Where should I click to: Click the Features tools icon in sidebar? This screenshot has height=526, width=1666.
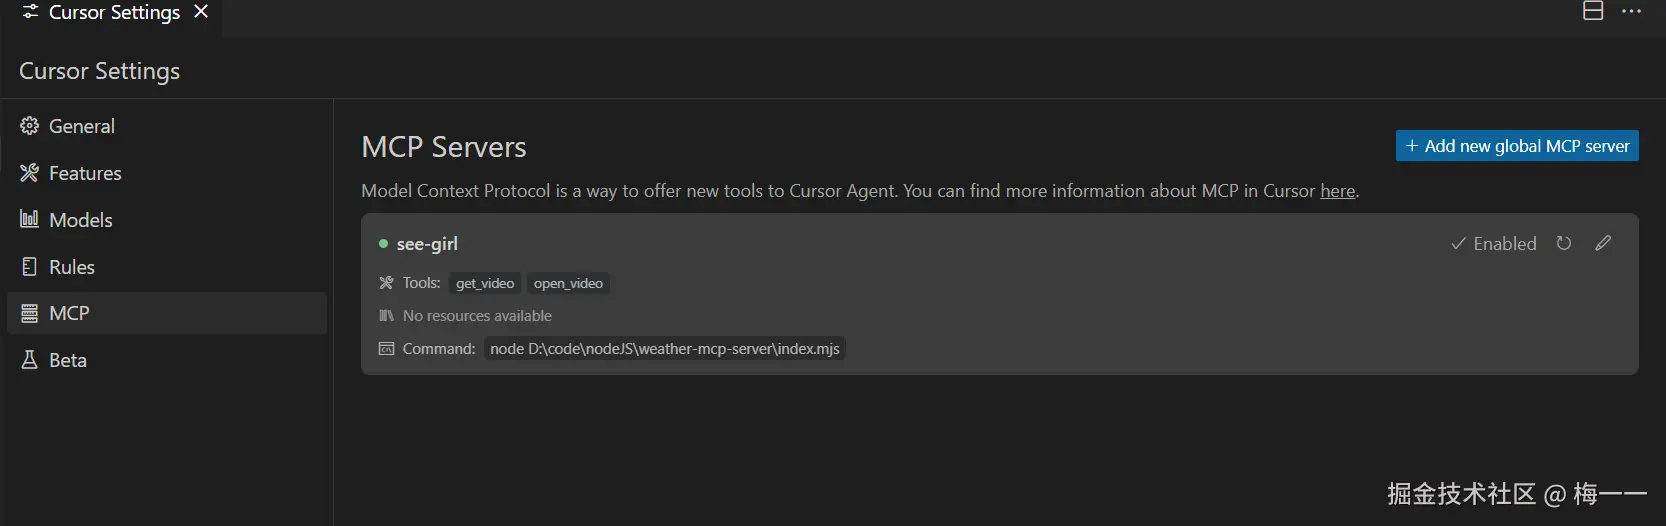29,173
